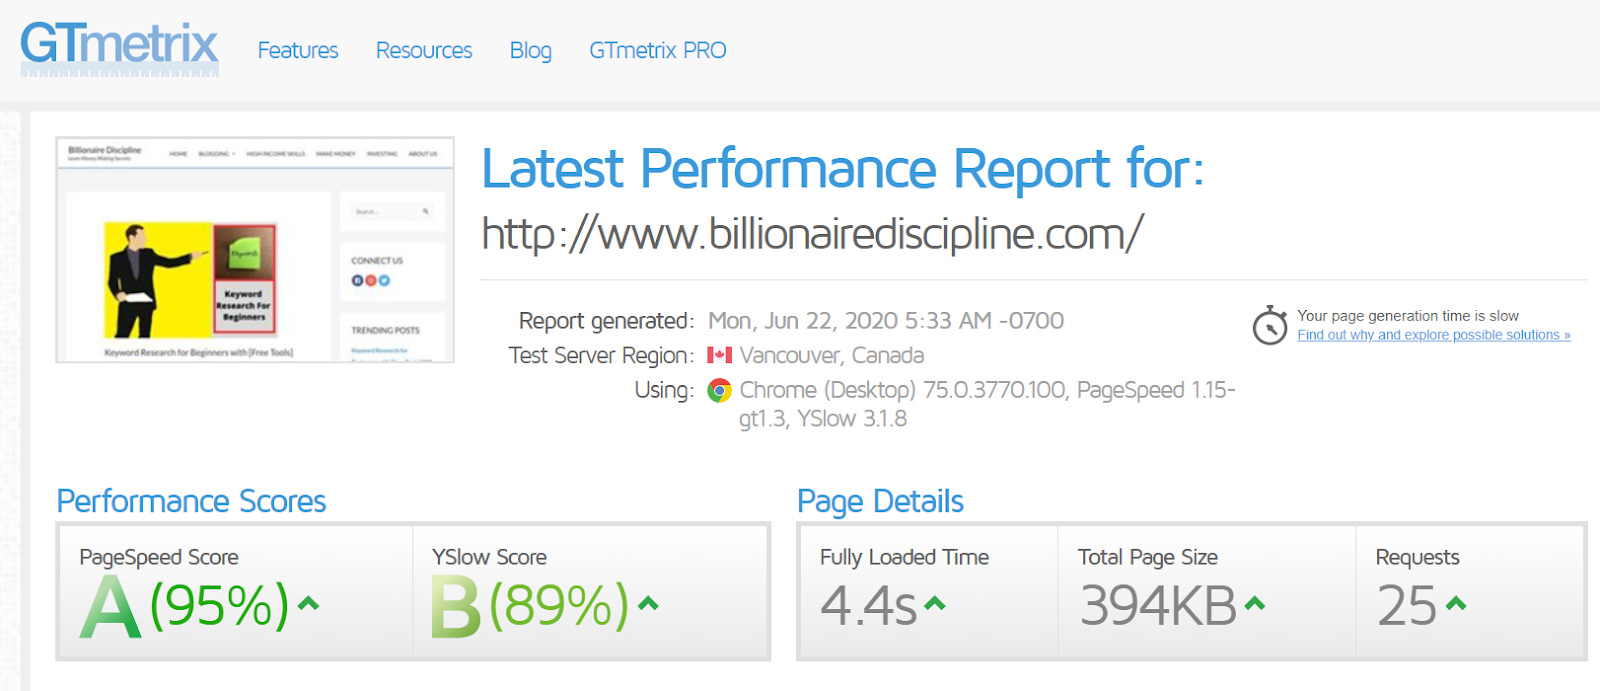Select the 4.4s fully loaded time value
This screenshot has height=691, width=1600.
point(869,606)
